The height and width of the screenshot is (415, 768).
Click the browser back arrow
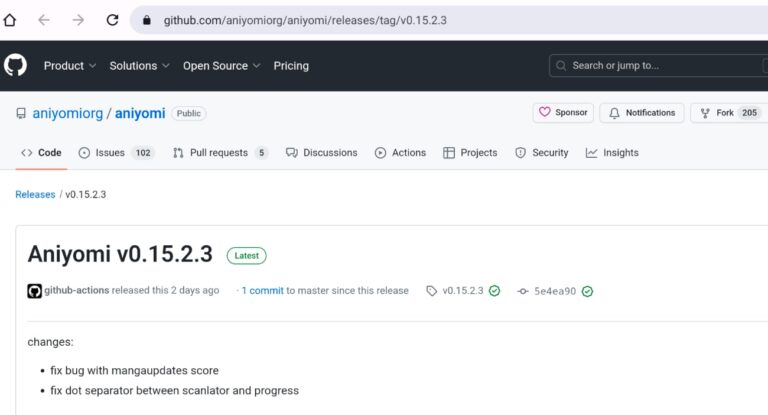(x=44, y=20)
